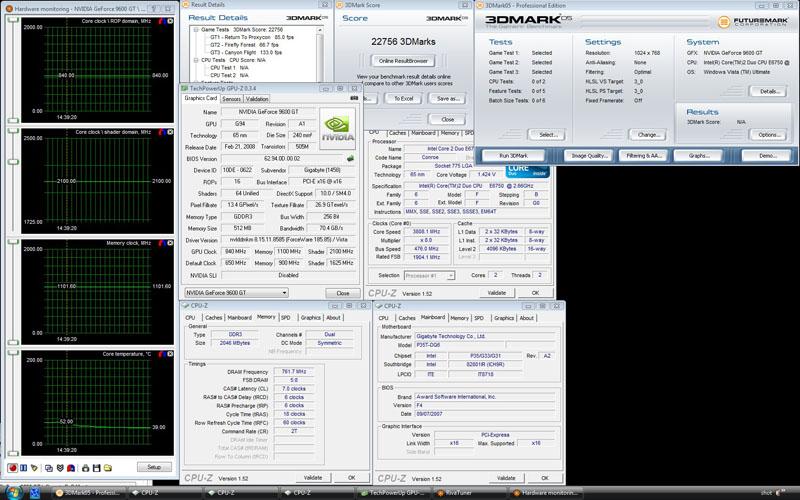Image resolution: width=800 pixels, height=500 pixels.
Task: Click the Filtering & AA button
Action: coord(644,156)
